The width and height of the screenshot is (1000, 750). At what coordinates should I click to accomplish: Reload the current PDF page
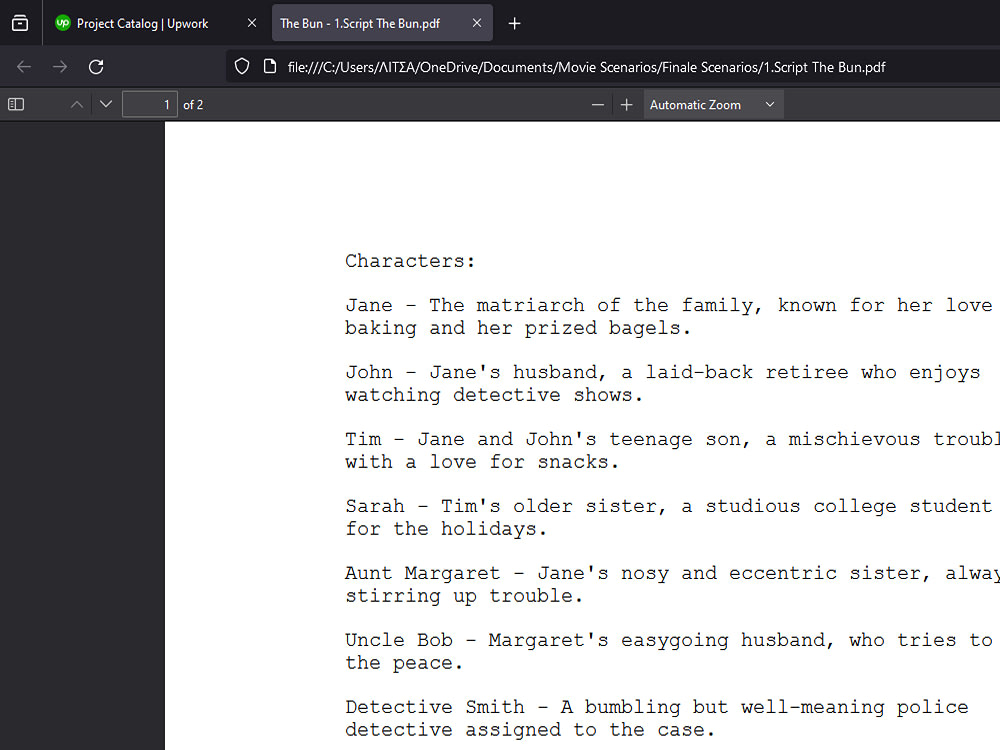[95, 66]
